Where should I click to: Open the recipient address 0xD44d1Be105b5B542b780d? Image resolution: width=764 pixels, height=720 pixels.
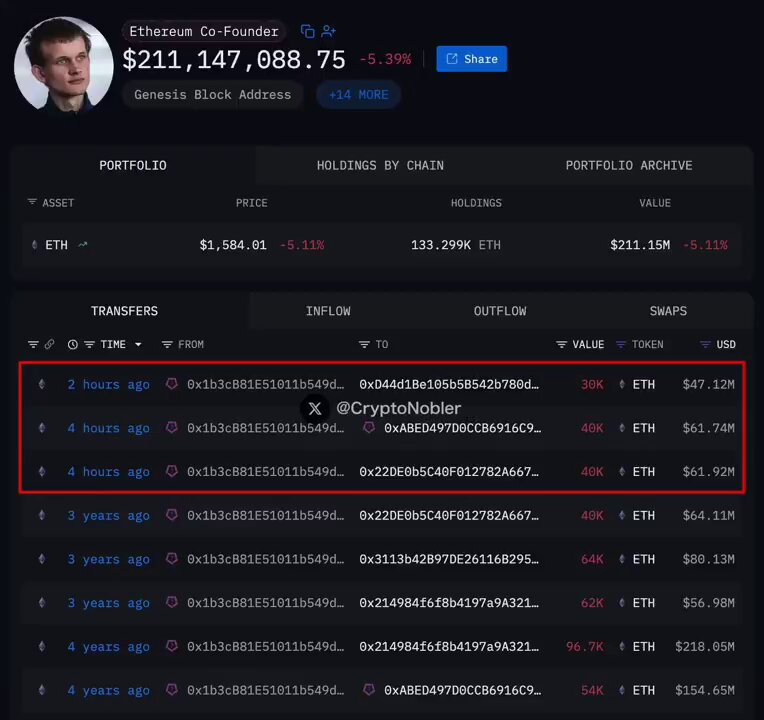449,384
